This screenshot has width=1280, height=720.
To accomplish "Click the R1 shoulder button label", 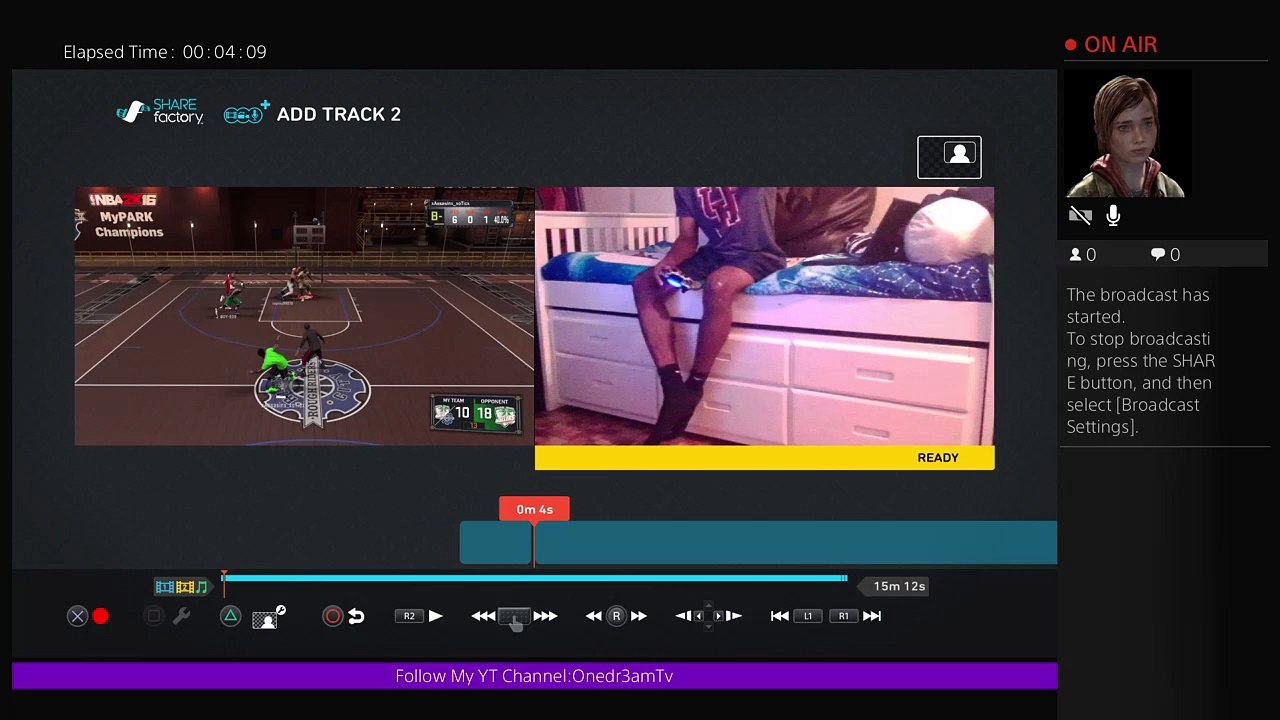I will pyautogui.click(x=844, y=616).
